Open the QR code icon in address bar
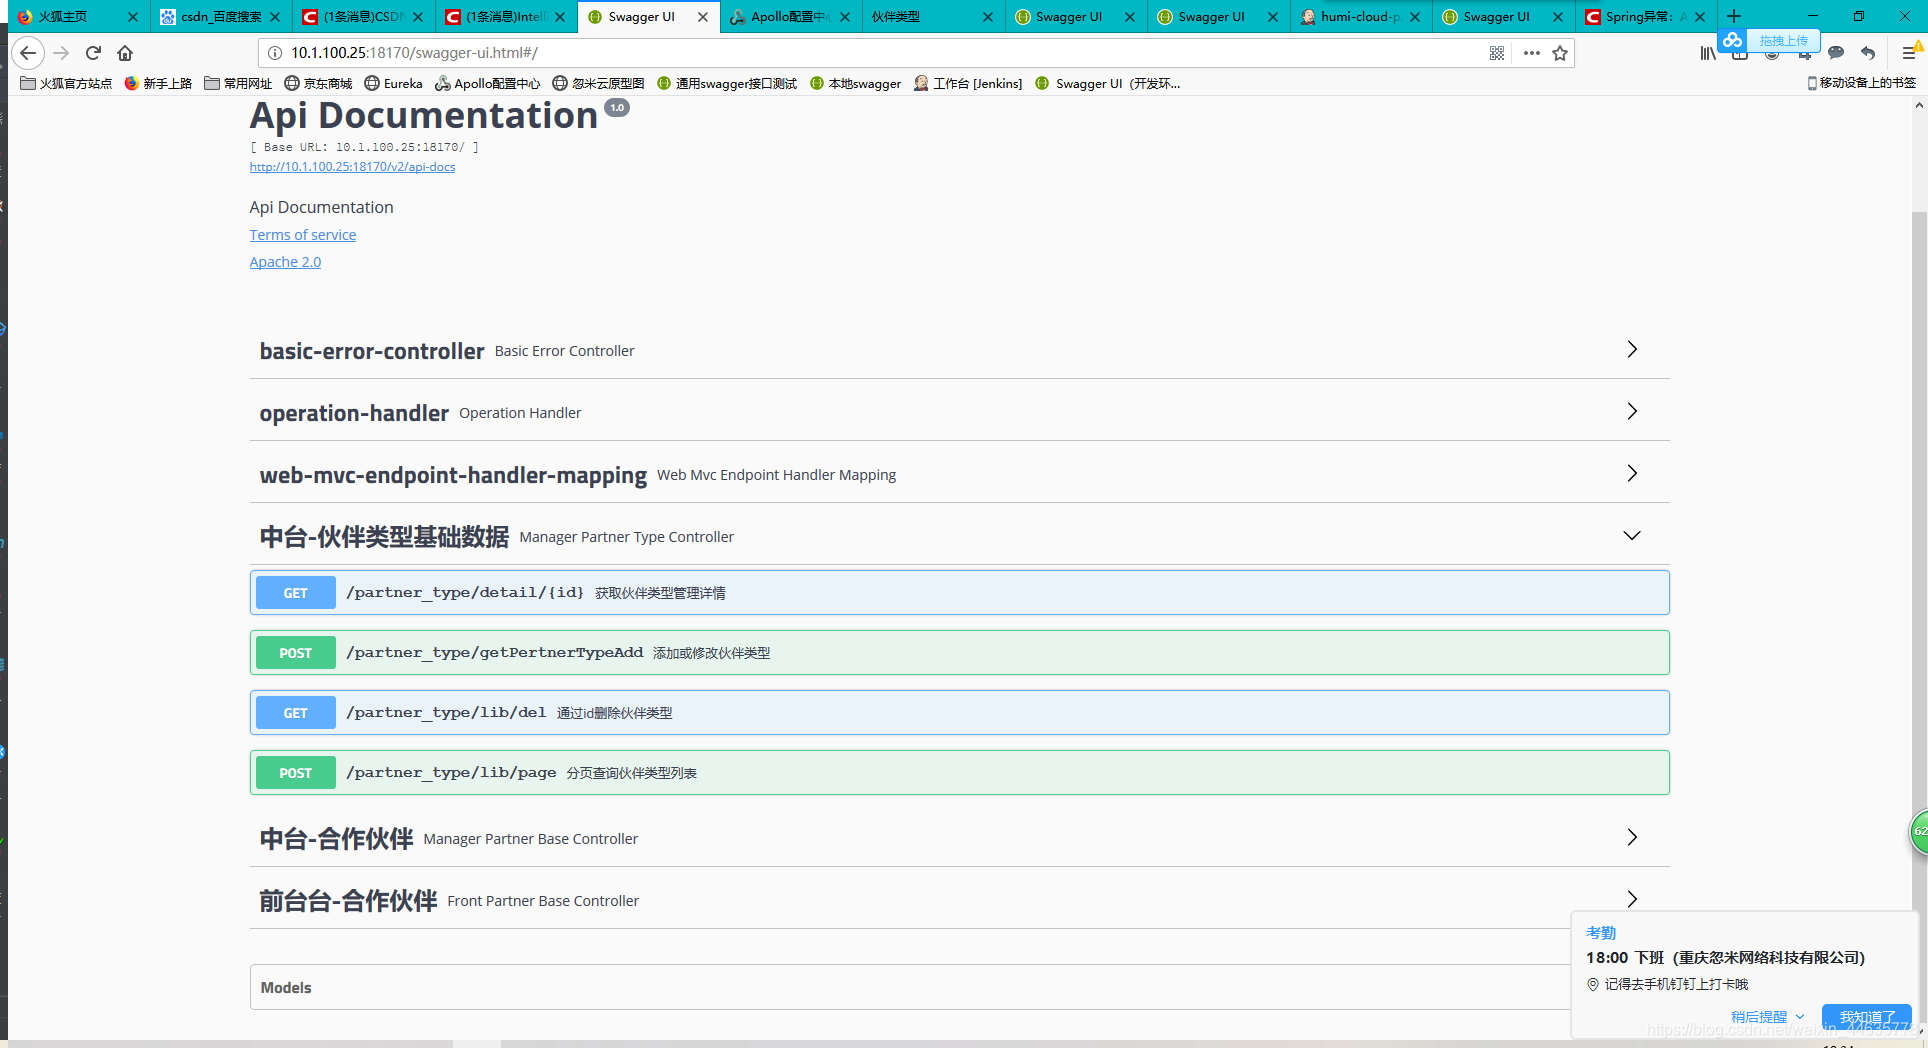Screen dimensions: 1928x1048 coord(1497,53)
